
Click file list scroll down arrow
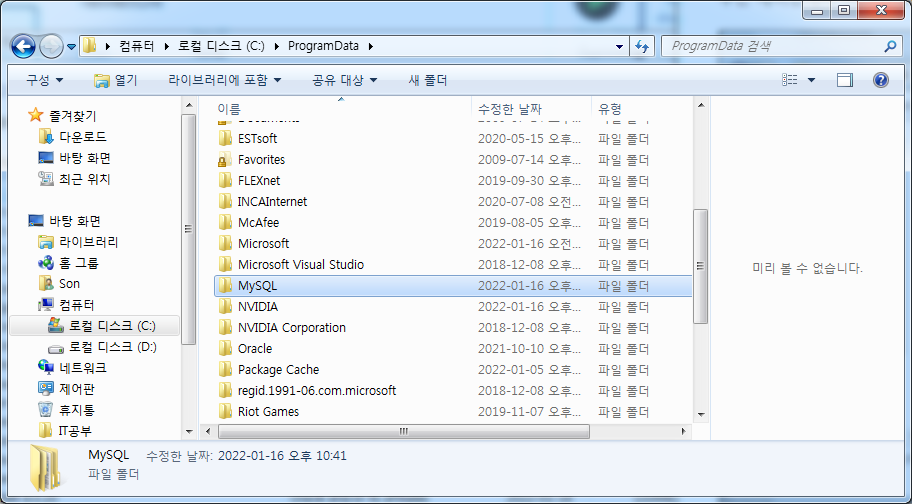tap(701, 414)
